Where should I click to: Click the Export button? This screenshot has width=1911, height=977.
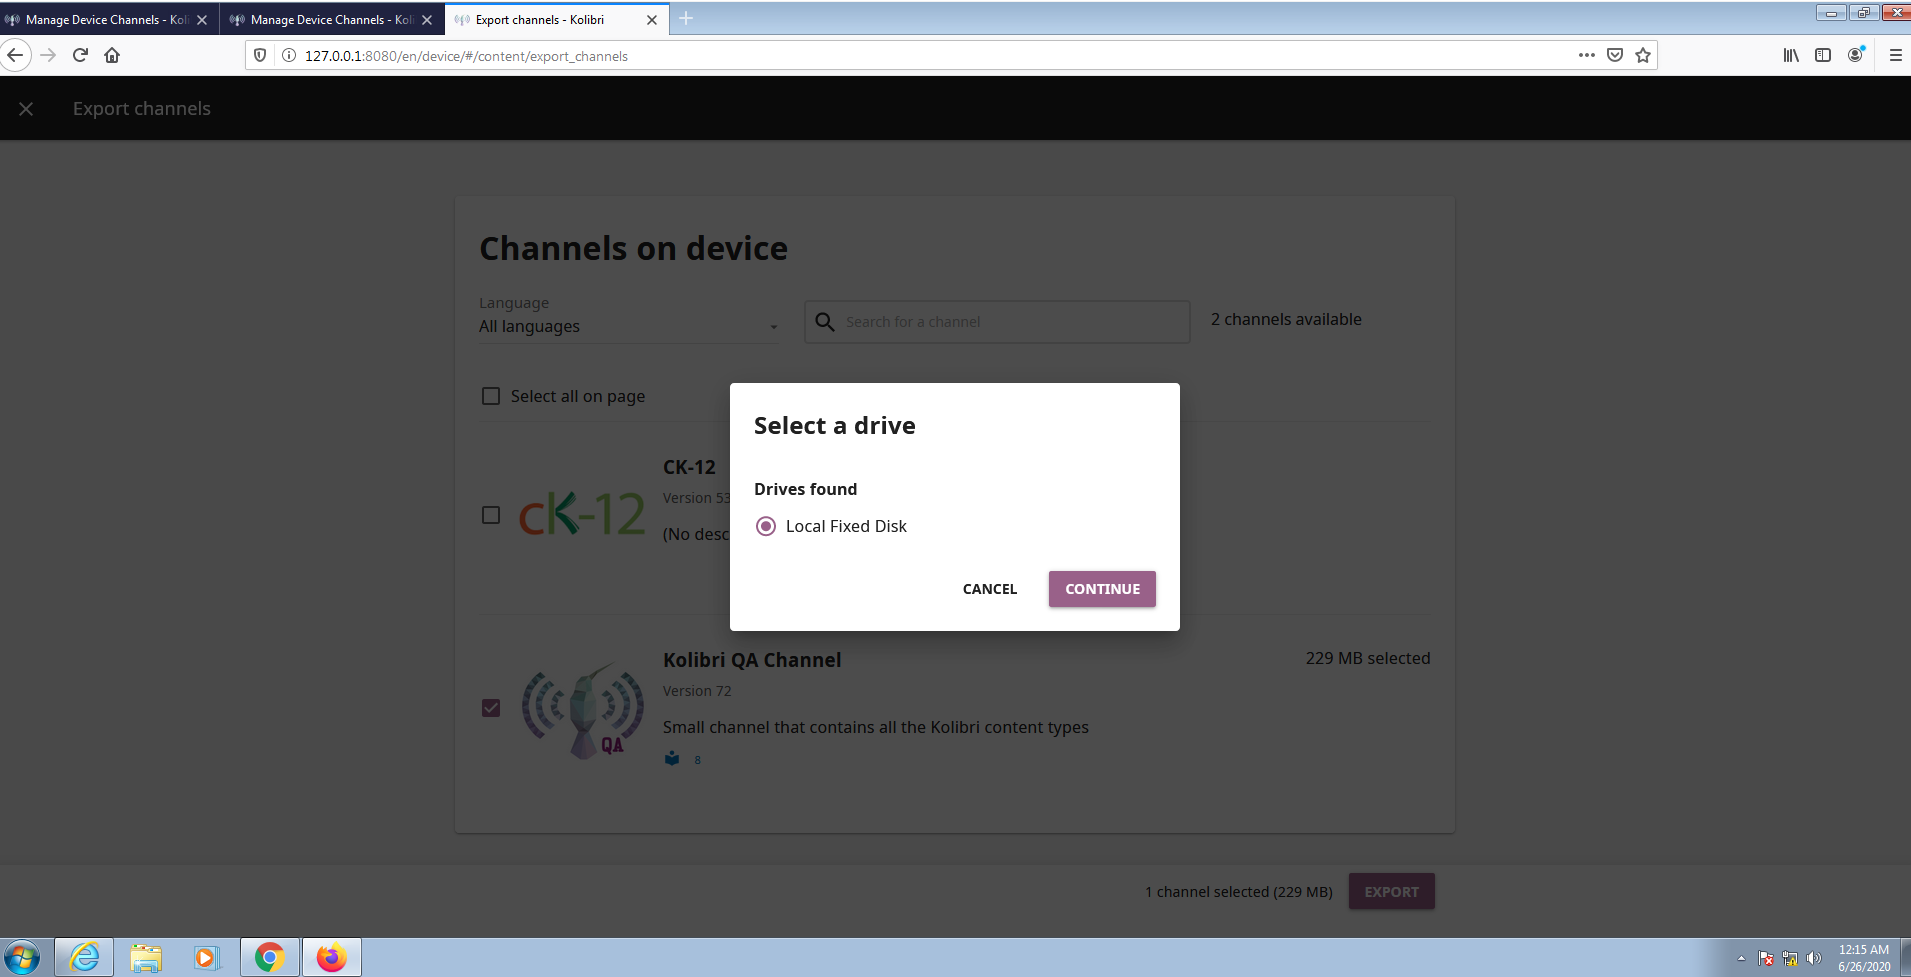click(1391, 892)
